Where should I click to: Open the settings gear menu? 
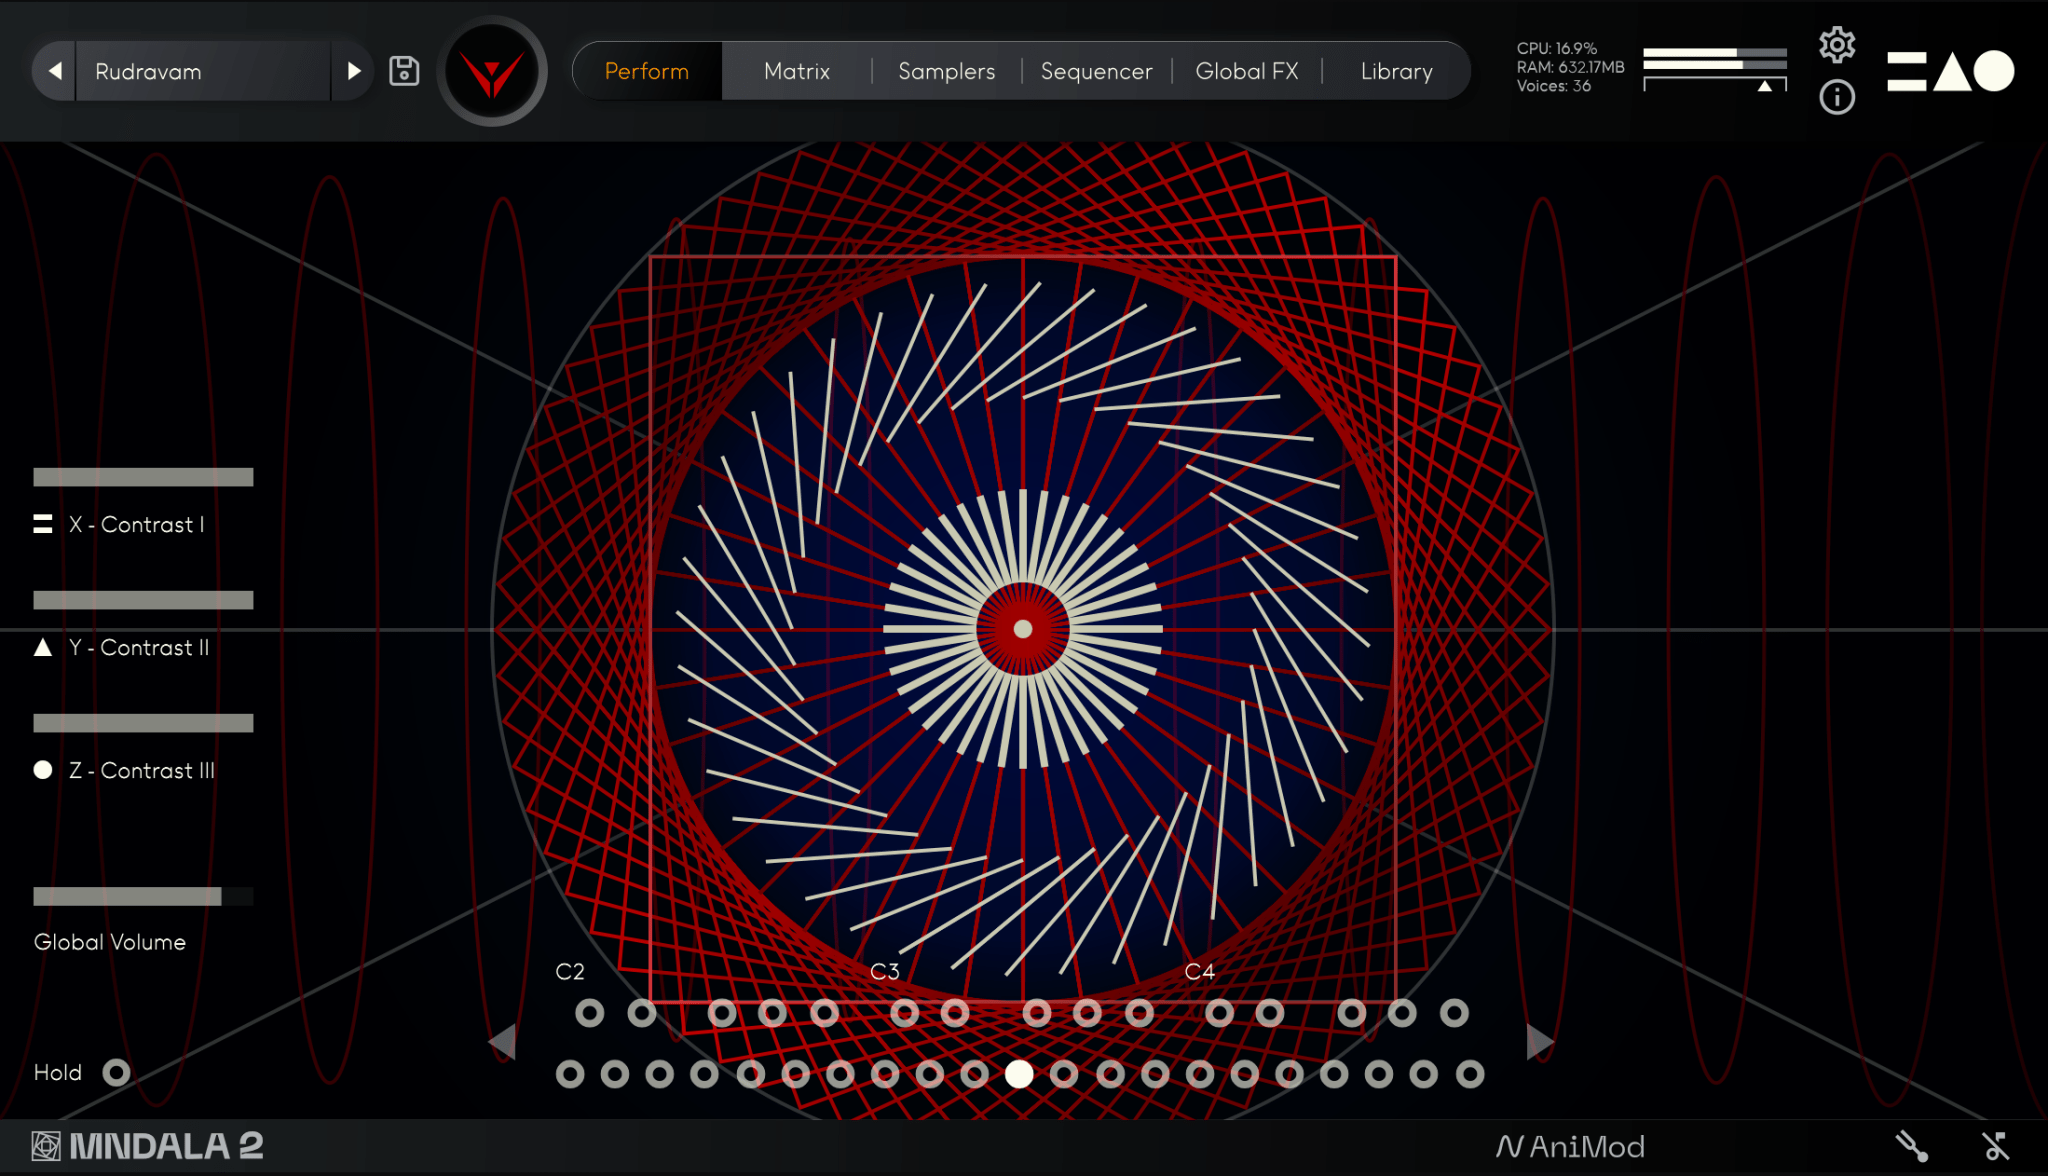pos(1837,44)
